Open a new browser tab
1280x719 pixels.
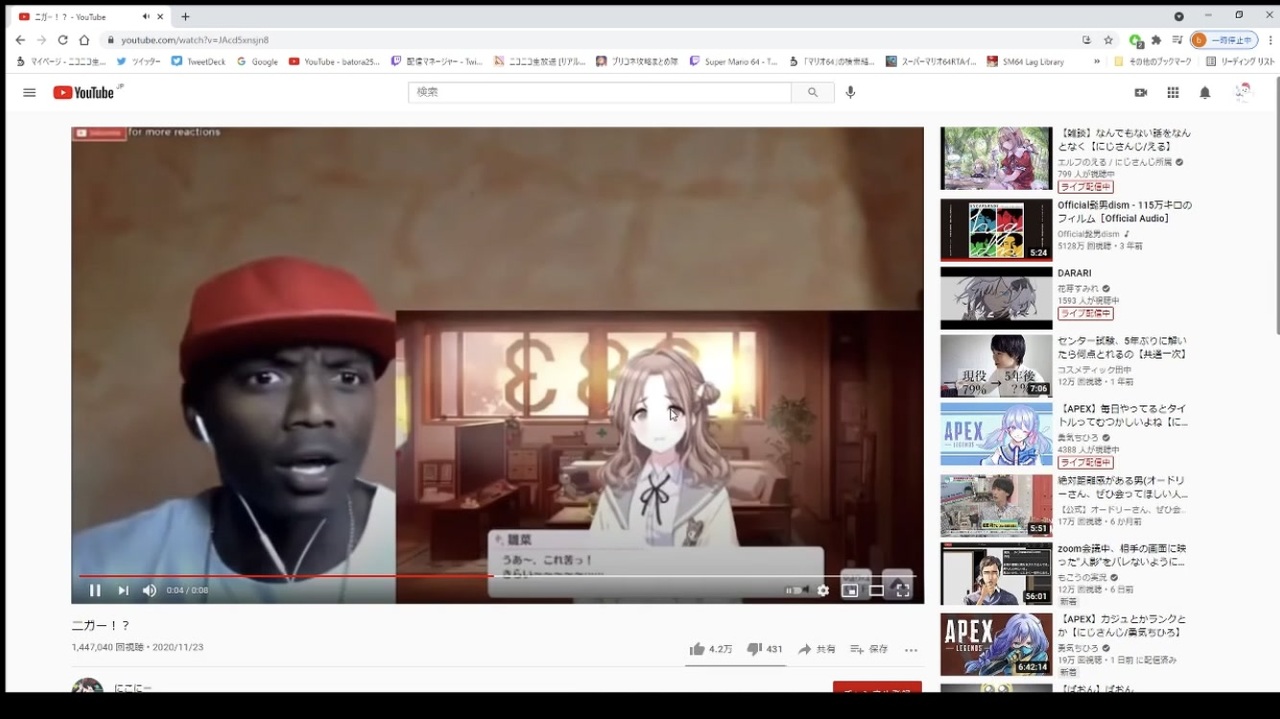185,17
